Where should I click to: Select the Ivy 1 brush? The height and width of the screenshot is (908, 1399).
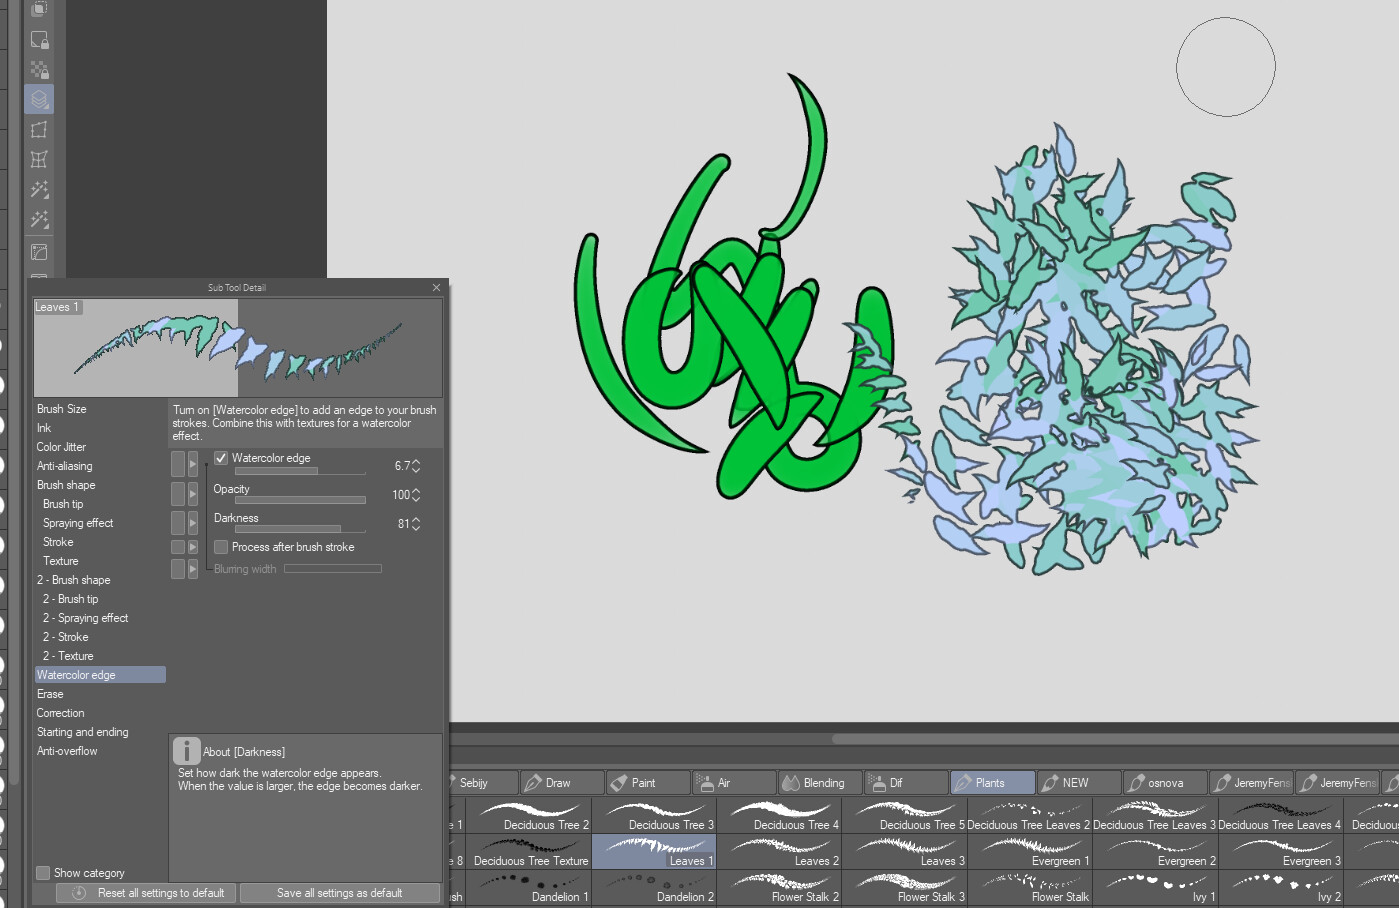click(1155, 887)
